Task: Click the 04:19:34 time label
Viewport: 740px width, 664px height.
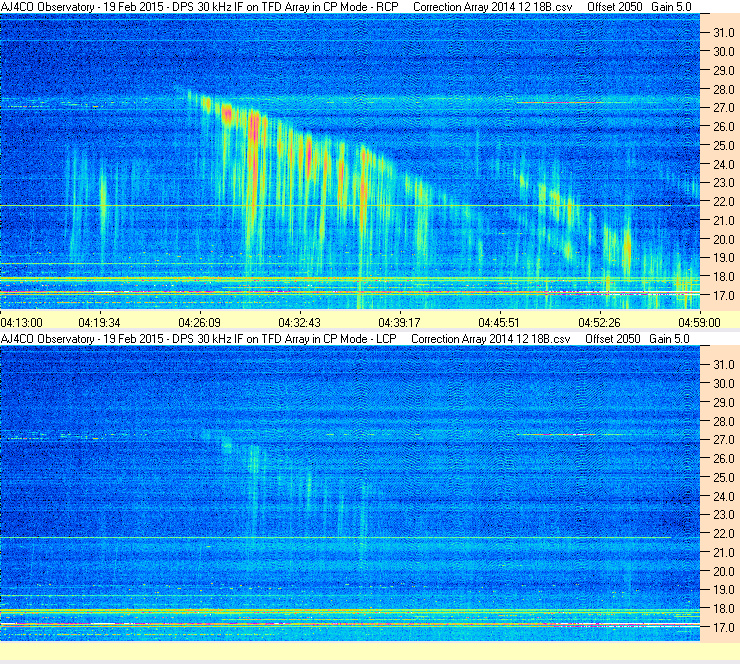Action: tap(99, 323)
